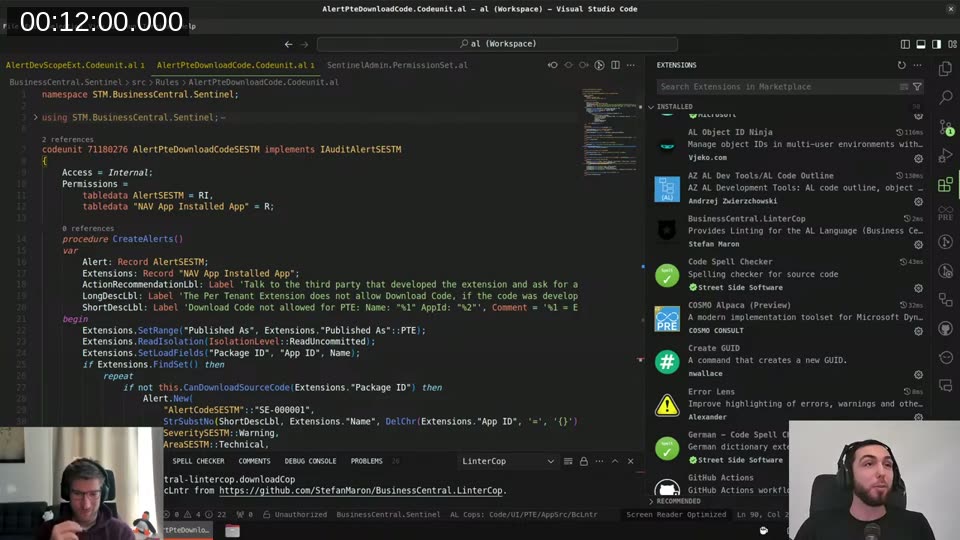960x540 pixels.
Task: Open Extensions panel more actions menu
Action: click(917, 65)
